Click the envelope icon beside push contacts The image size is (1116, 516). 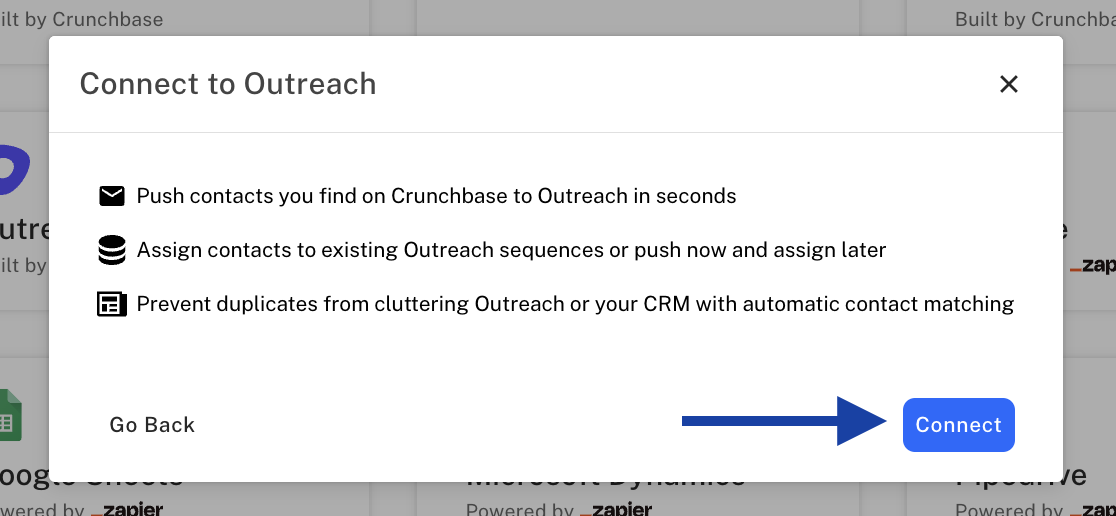click(x=112, y=196)
